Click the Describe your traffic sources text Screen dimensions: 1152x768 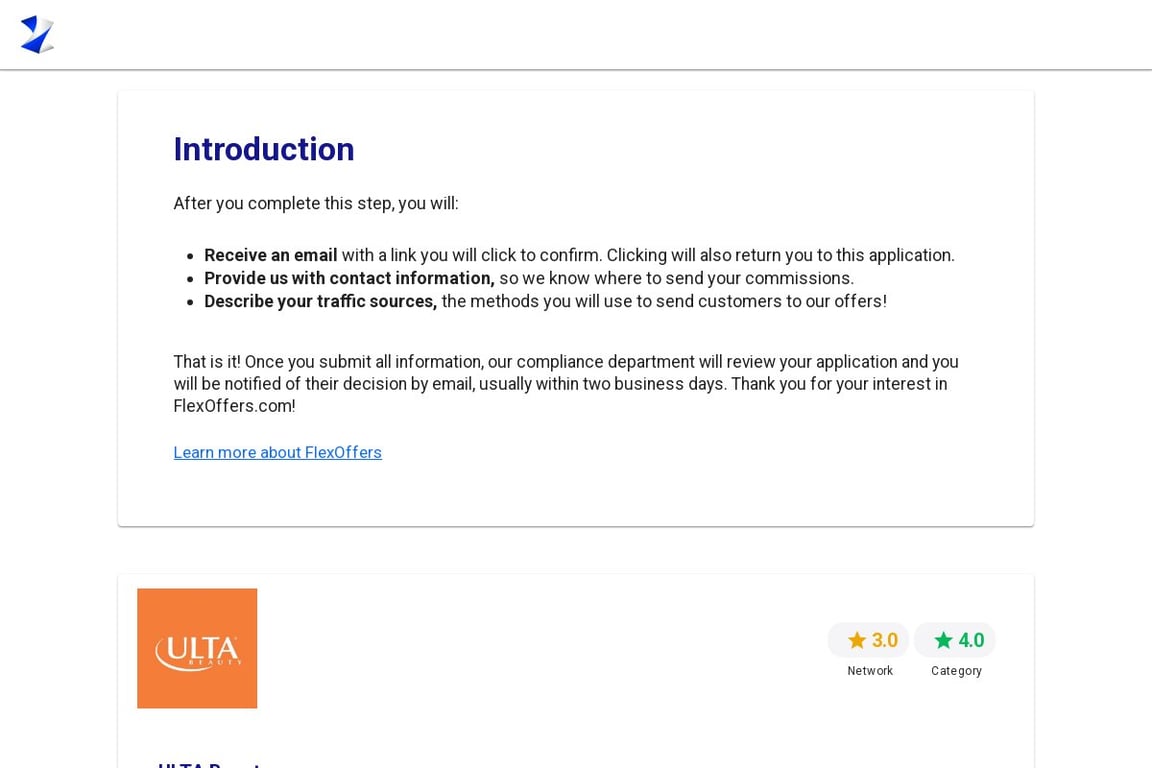coord(320,301)
